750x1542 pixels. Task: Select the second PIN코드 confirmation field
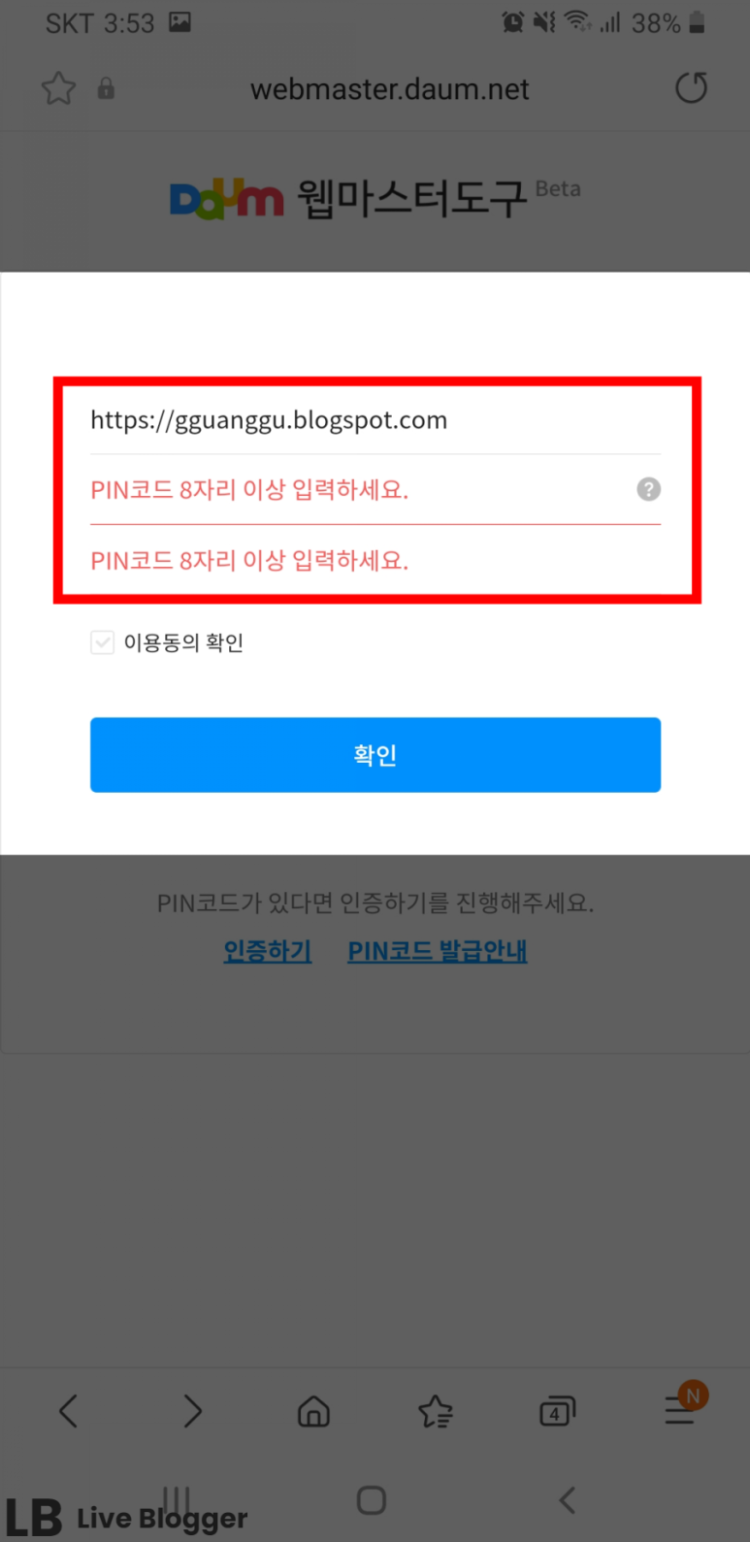point(375,560)
